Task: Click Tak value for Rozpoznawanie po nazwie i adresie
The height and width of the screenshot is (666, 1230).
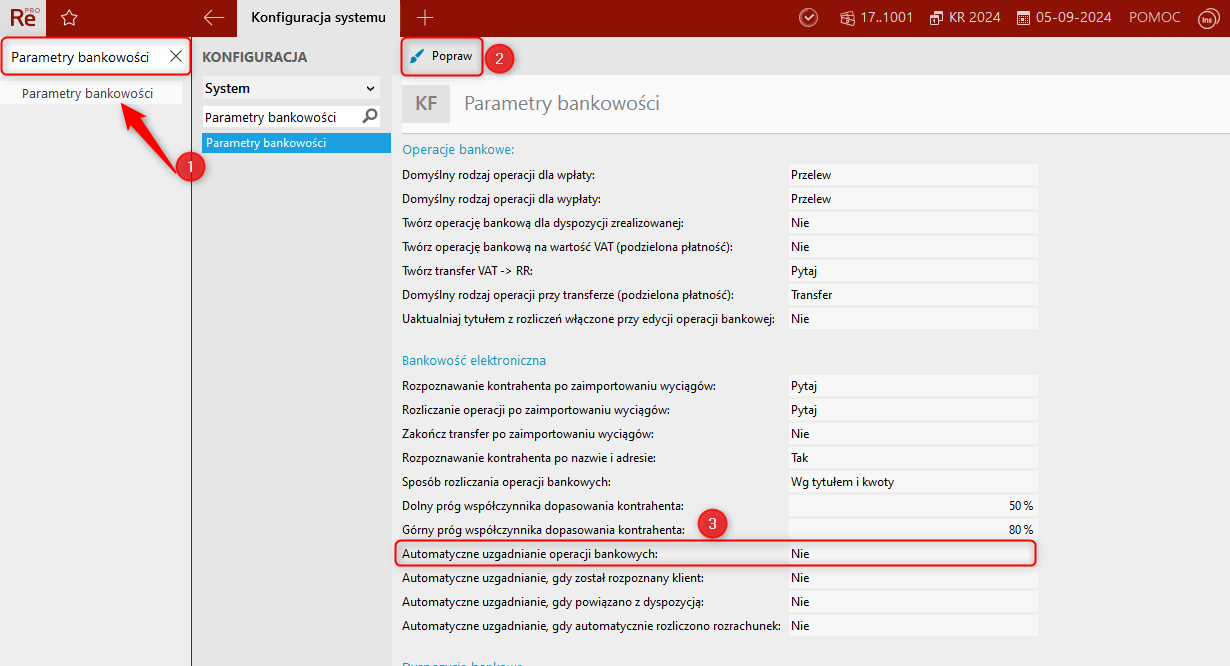Action: tap(912, 458)
